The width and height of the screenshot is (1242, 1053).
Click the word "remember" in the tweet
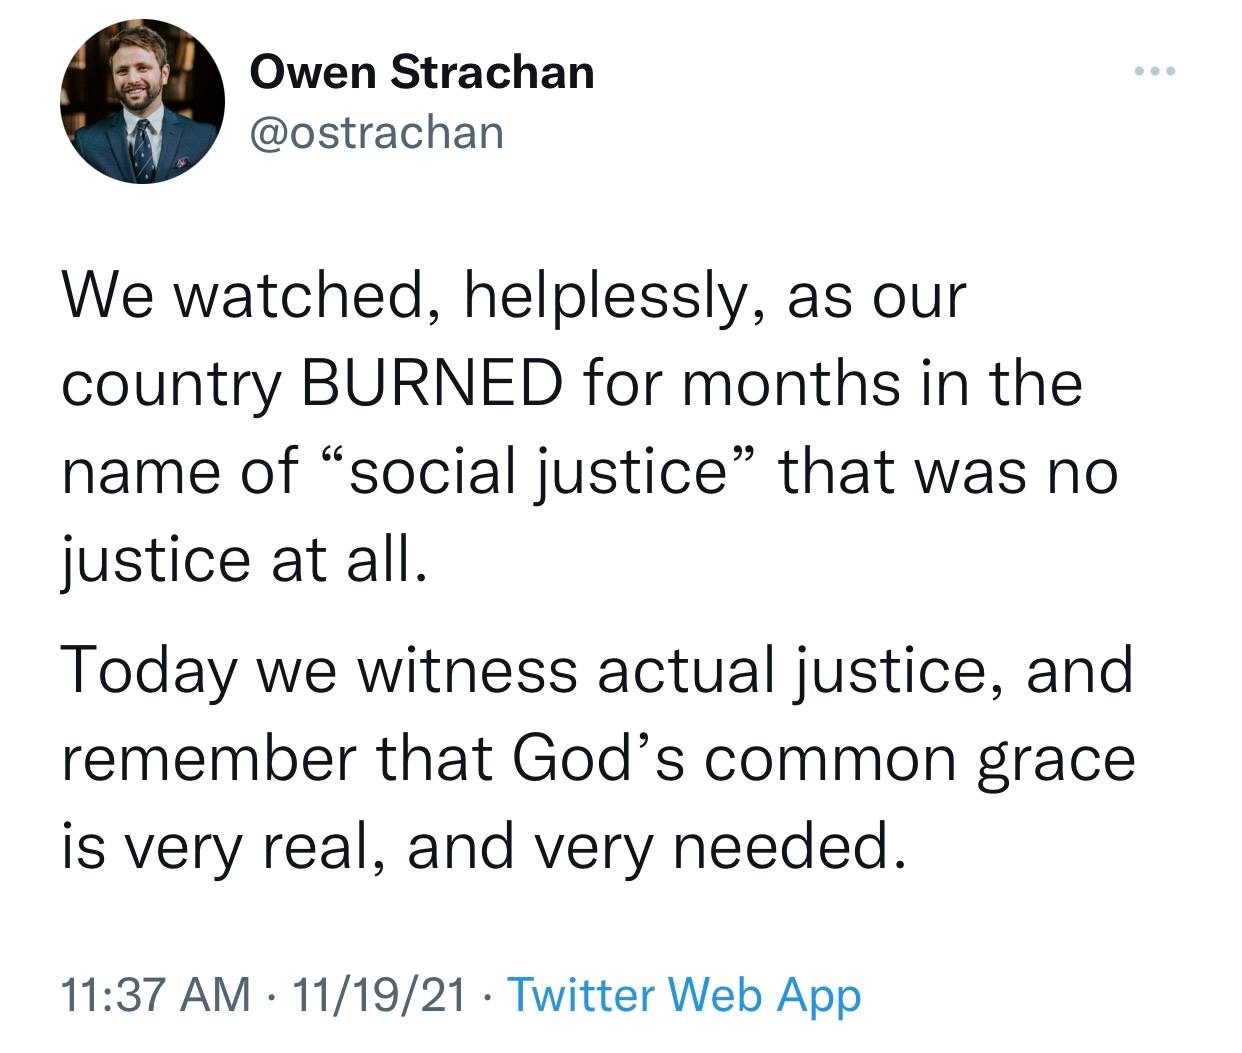coord(207,758)
